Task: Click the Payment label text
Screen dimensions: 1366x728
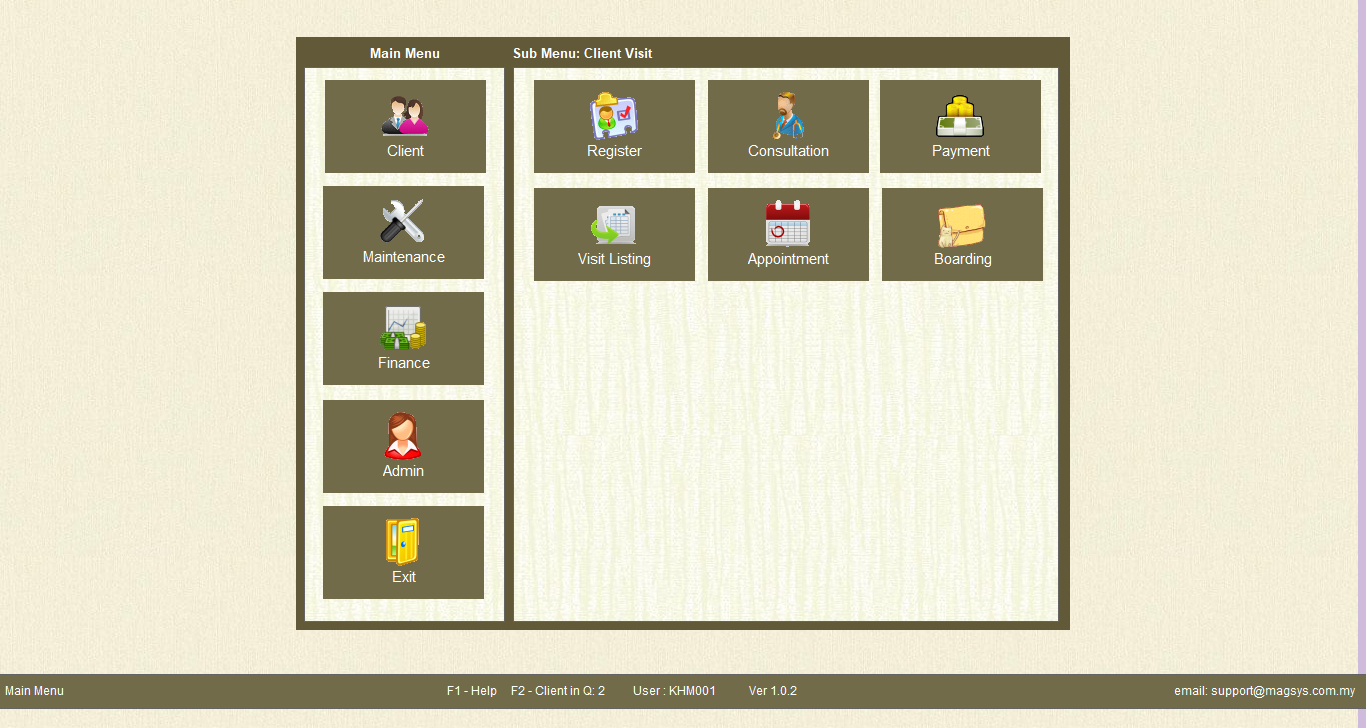Action: (x=961, y=151)
